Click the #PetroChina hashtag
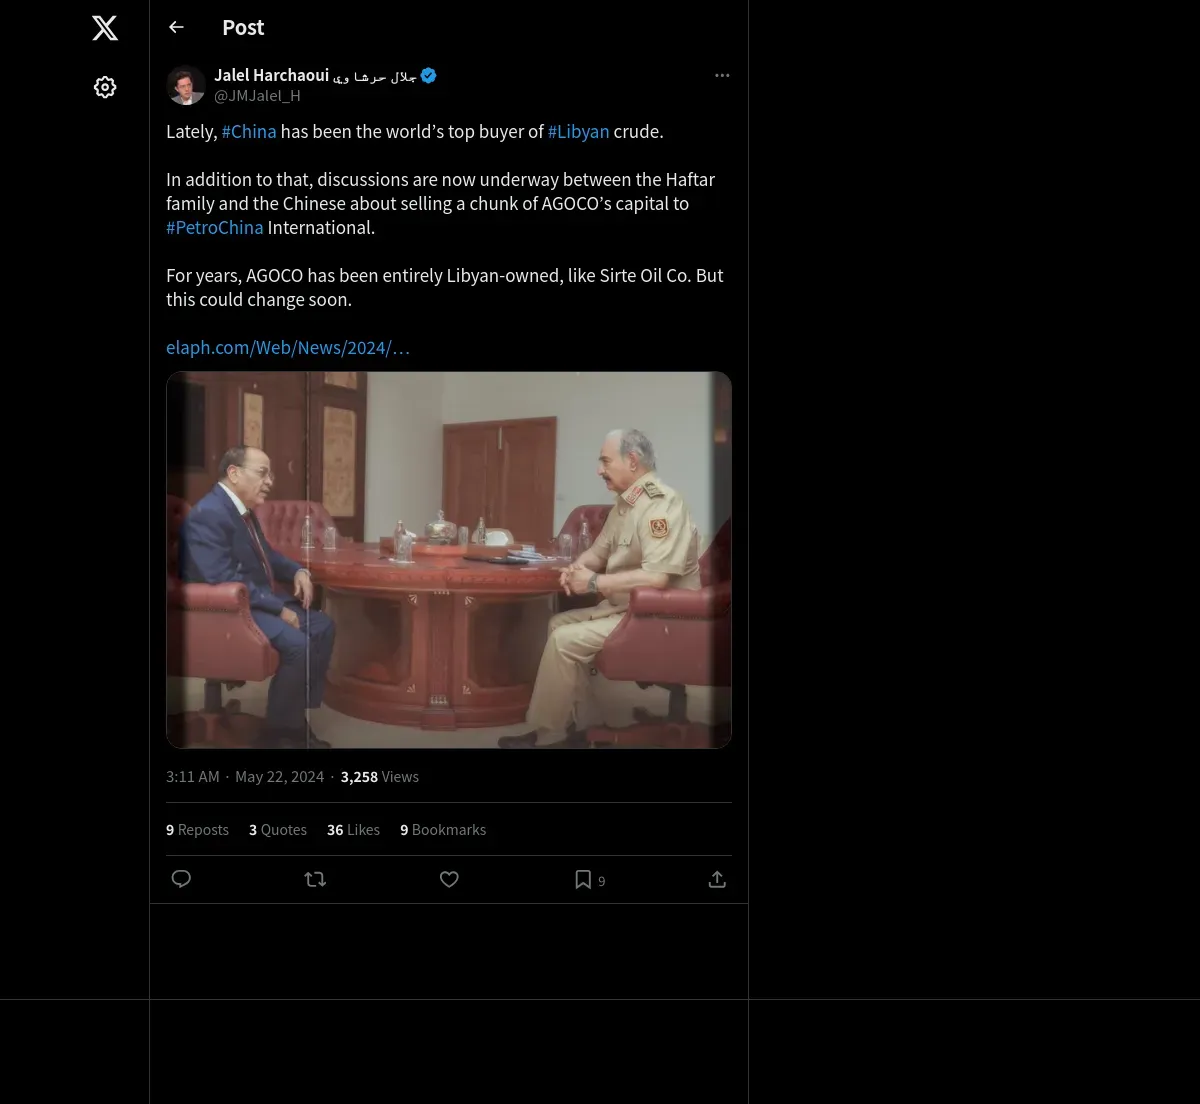 point(215,228)
